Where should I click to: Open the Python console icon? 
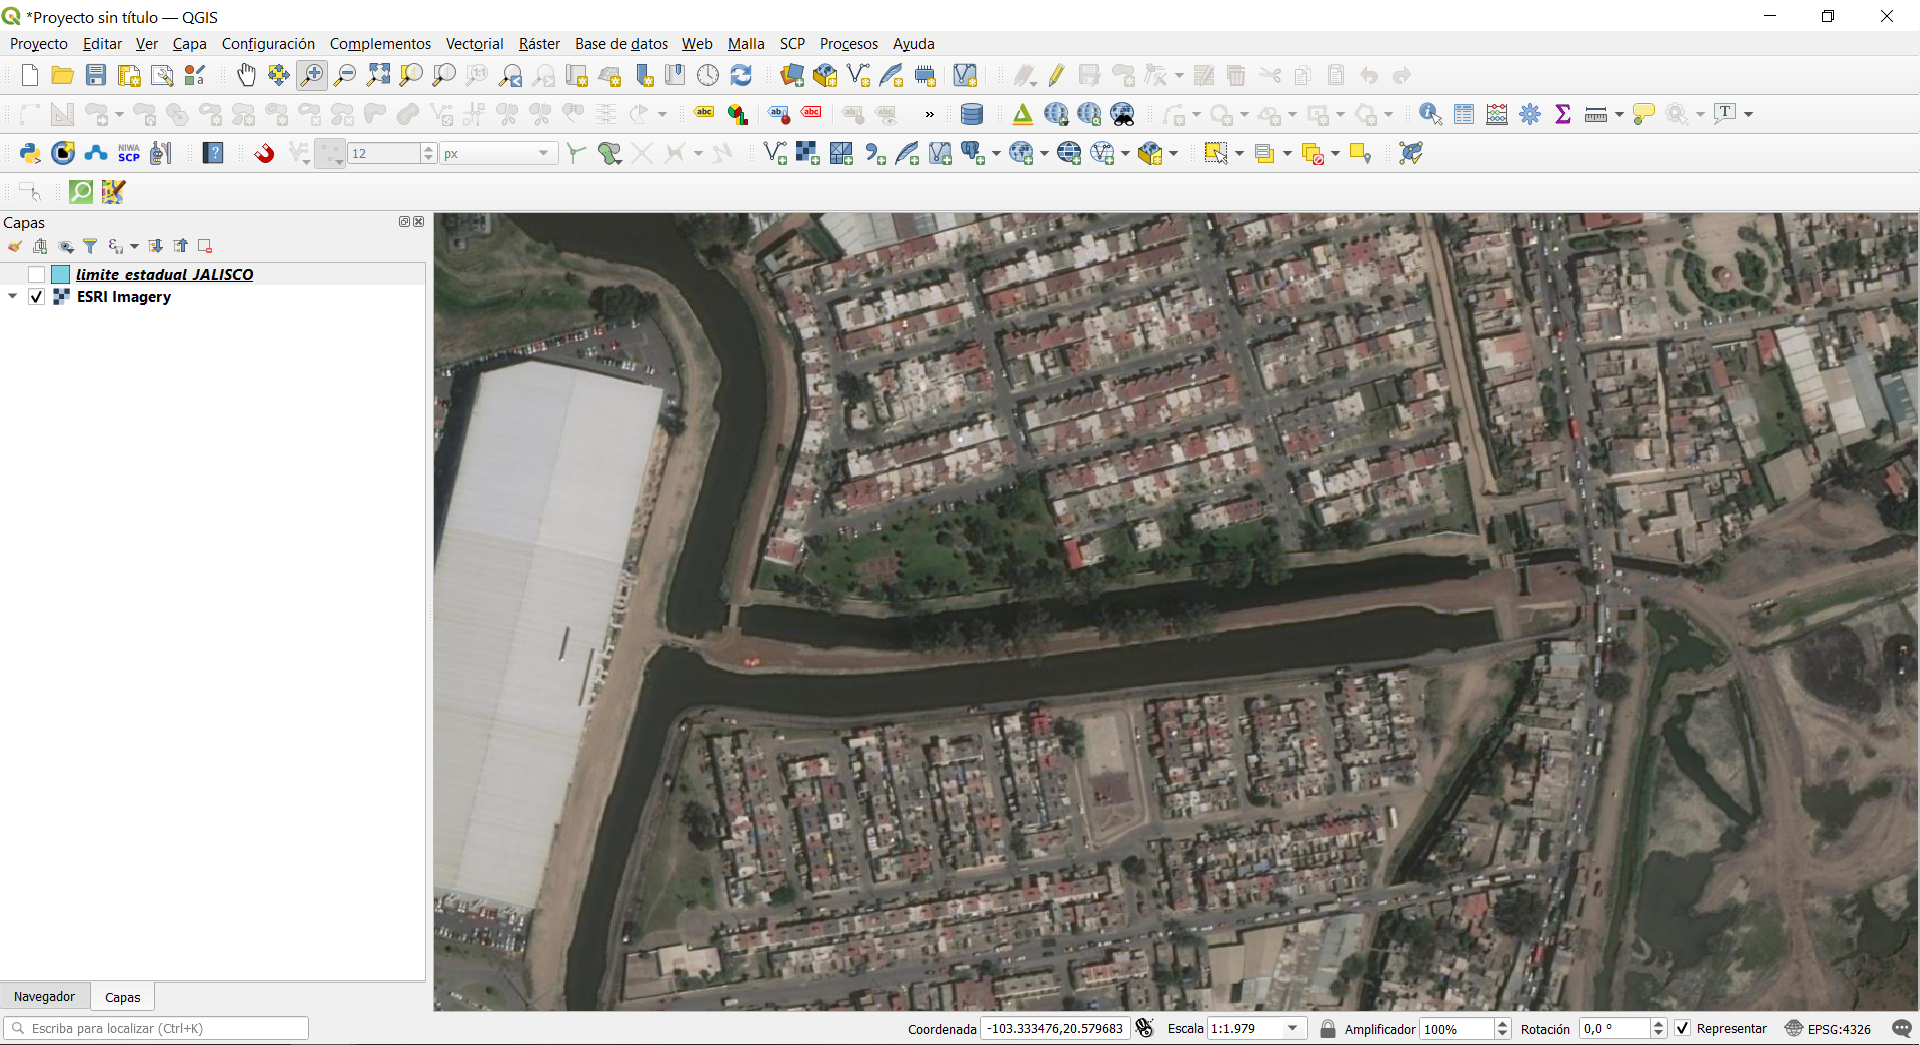(x=30, y=153)
